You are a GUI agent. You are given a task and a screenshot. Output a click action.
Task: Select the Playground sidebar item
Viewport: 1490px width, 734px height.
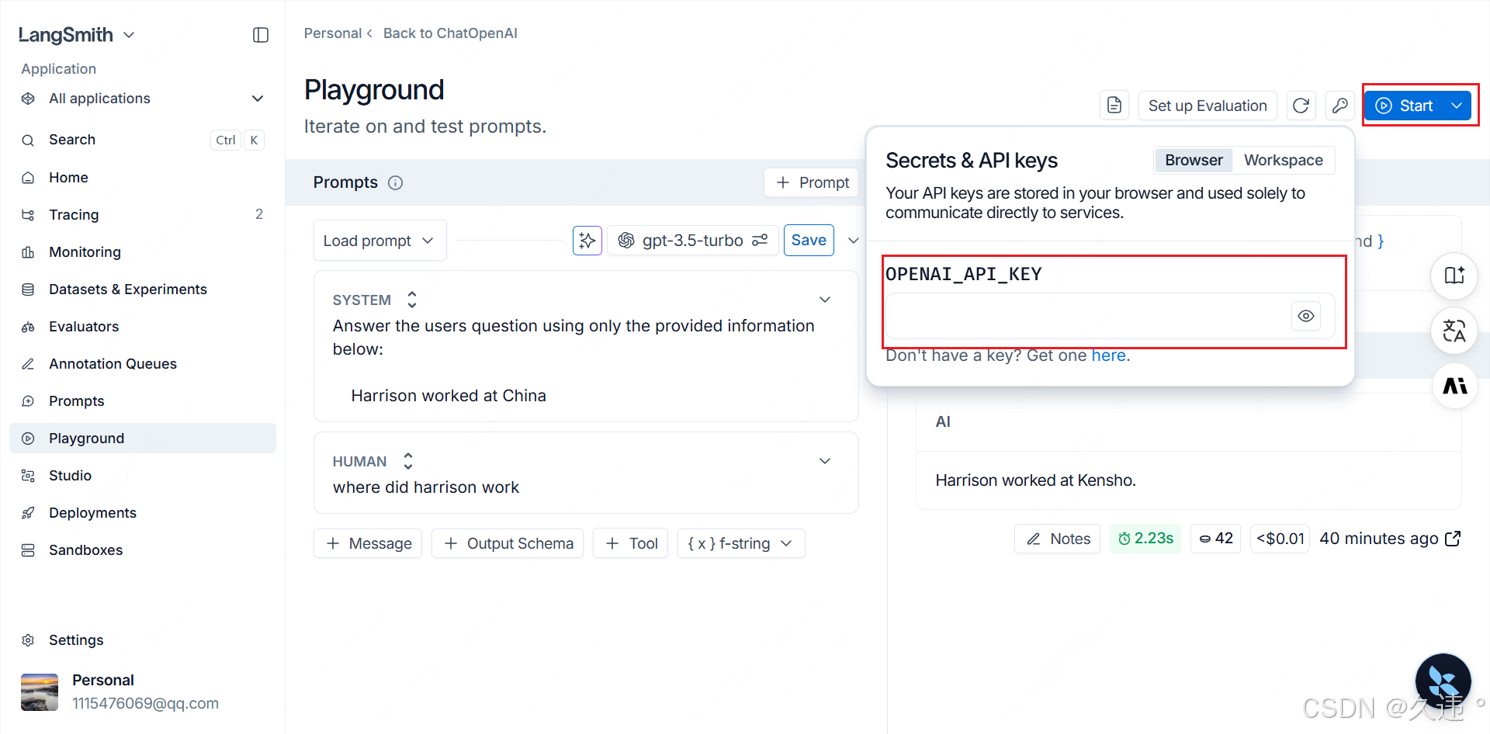coord(142,438)
